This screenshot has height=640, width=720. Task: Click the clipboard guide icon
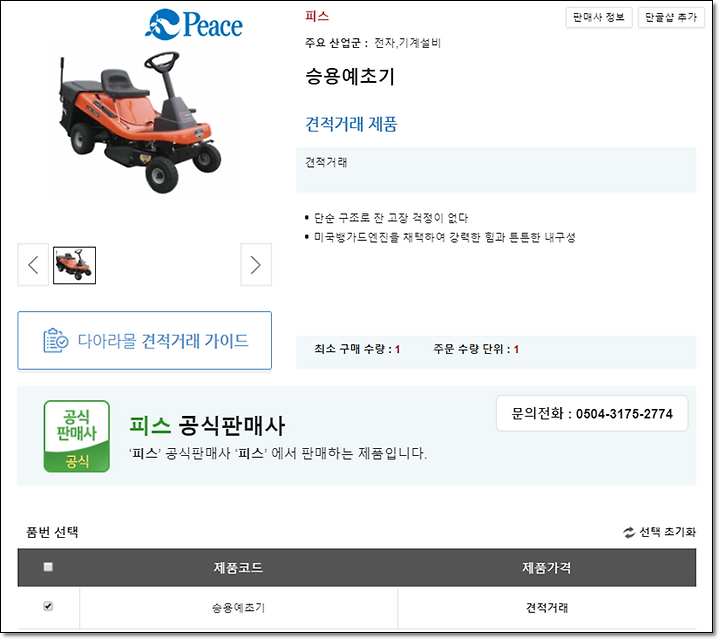tap(56, 341)
